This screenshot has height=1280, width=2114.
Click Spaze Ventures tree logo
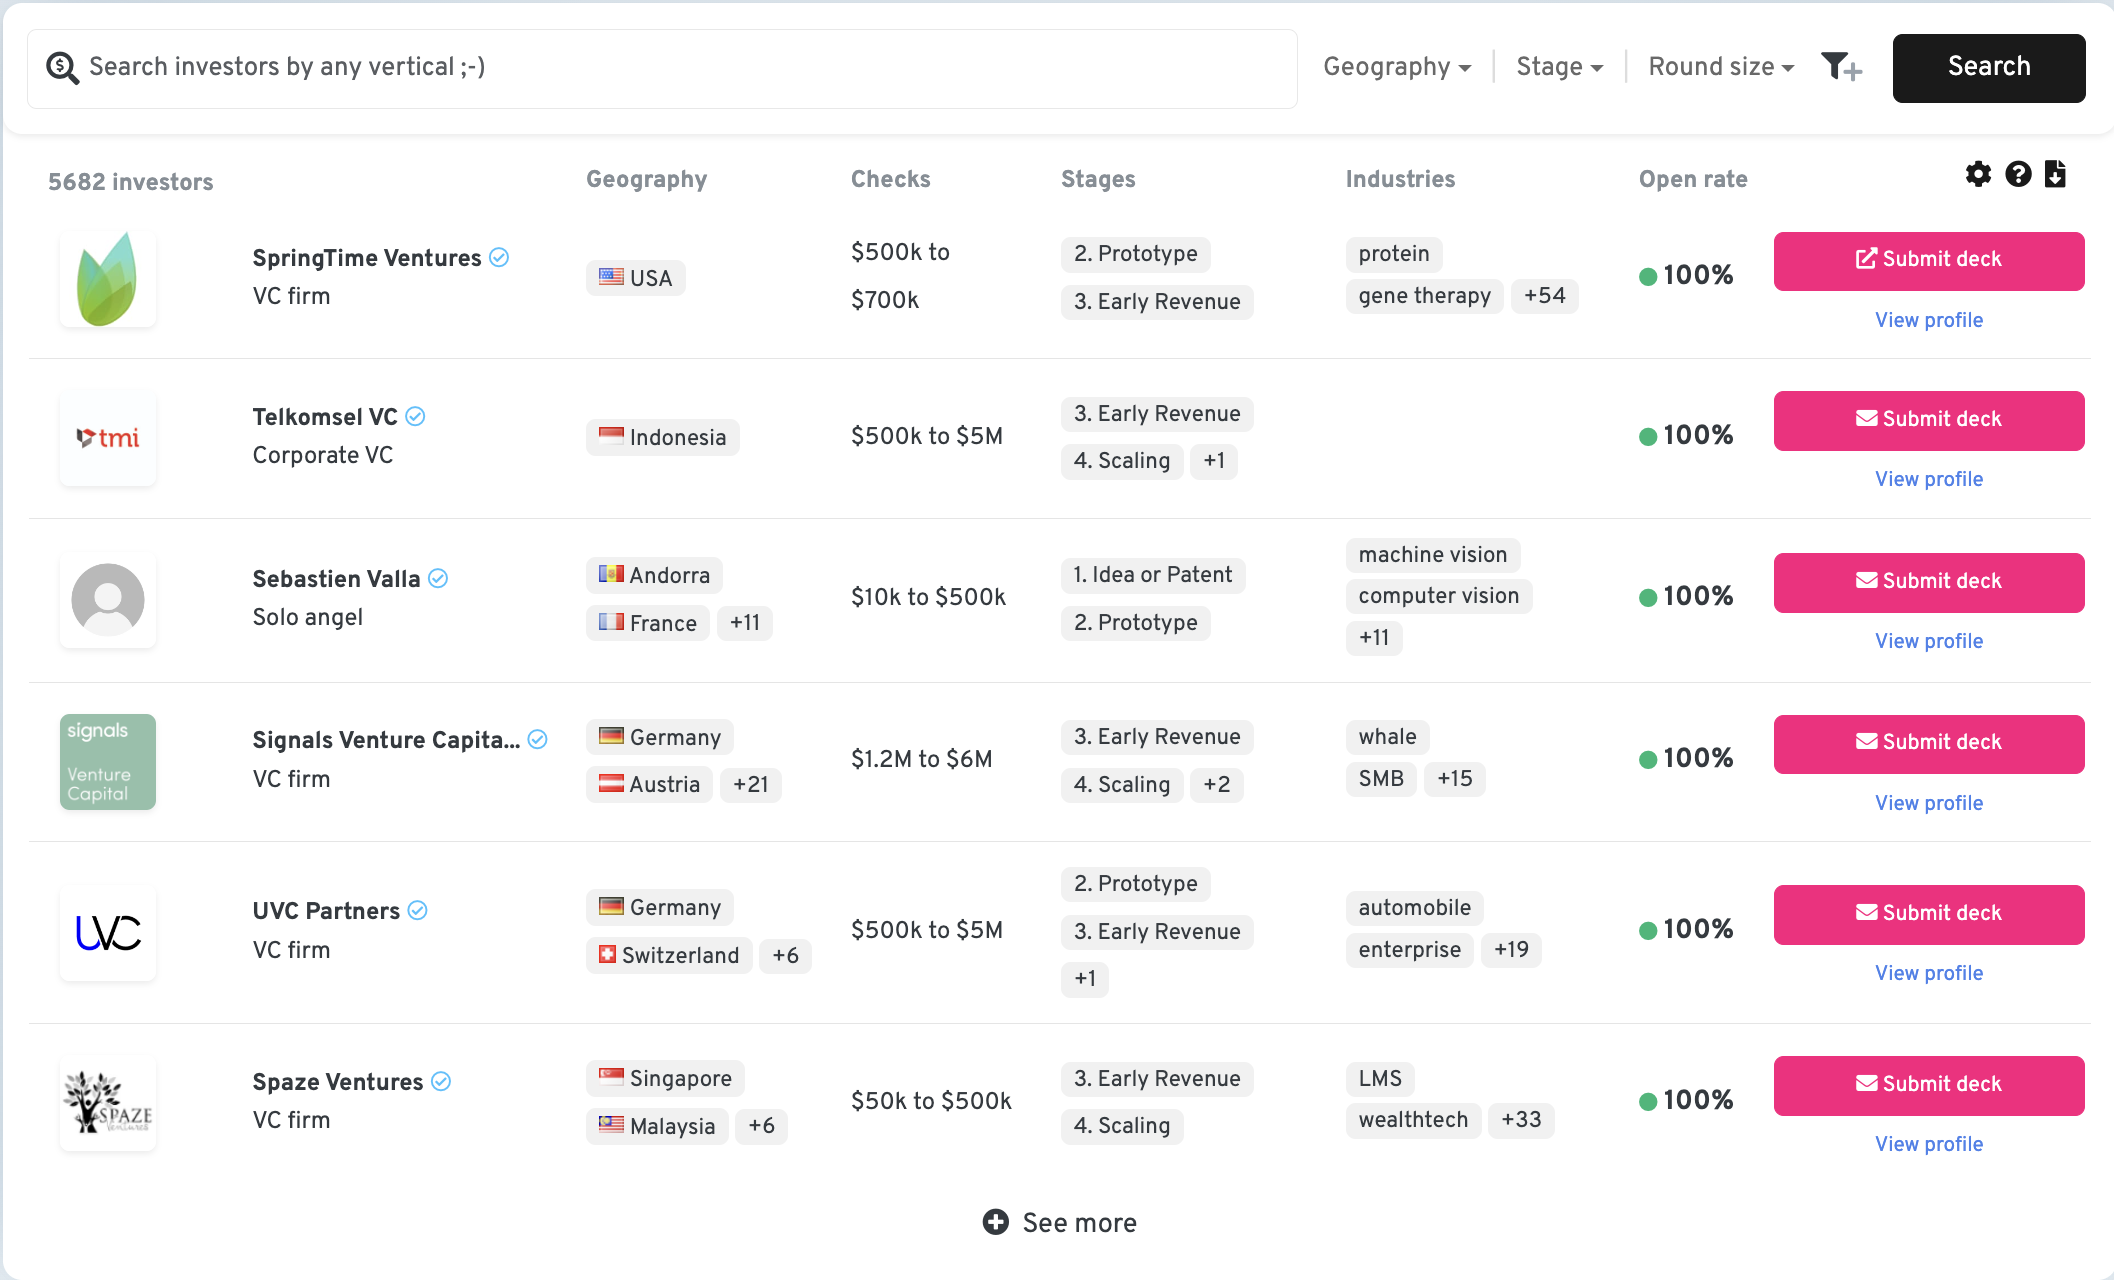[x=108, y=1104]
